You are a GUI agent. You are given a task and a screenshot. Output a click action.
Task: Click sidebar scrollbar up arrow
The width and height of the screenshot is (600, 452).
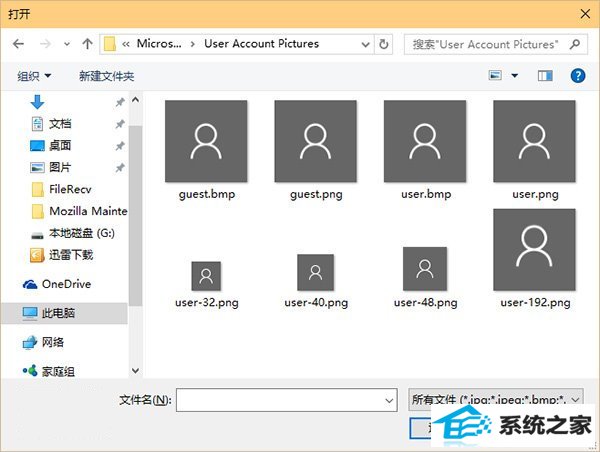(135, 100)
